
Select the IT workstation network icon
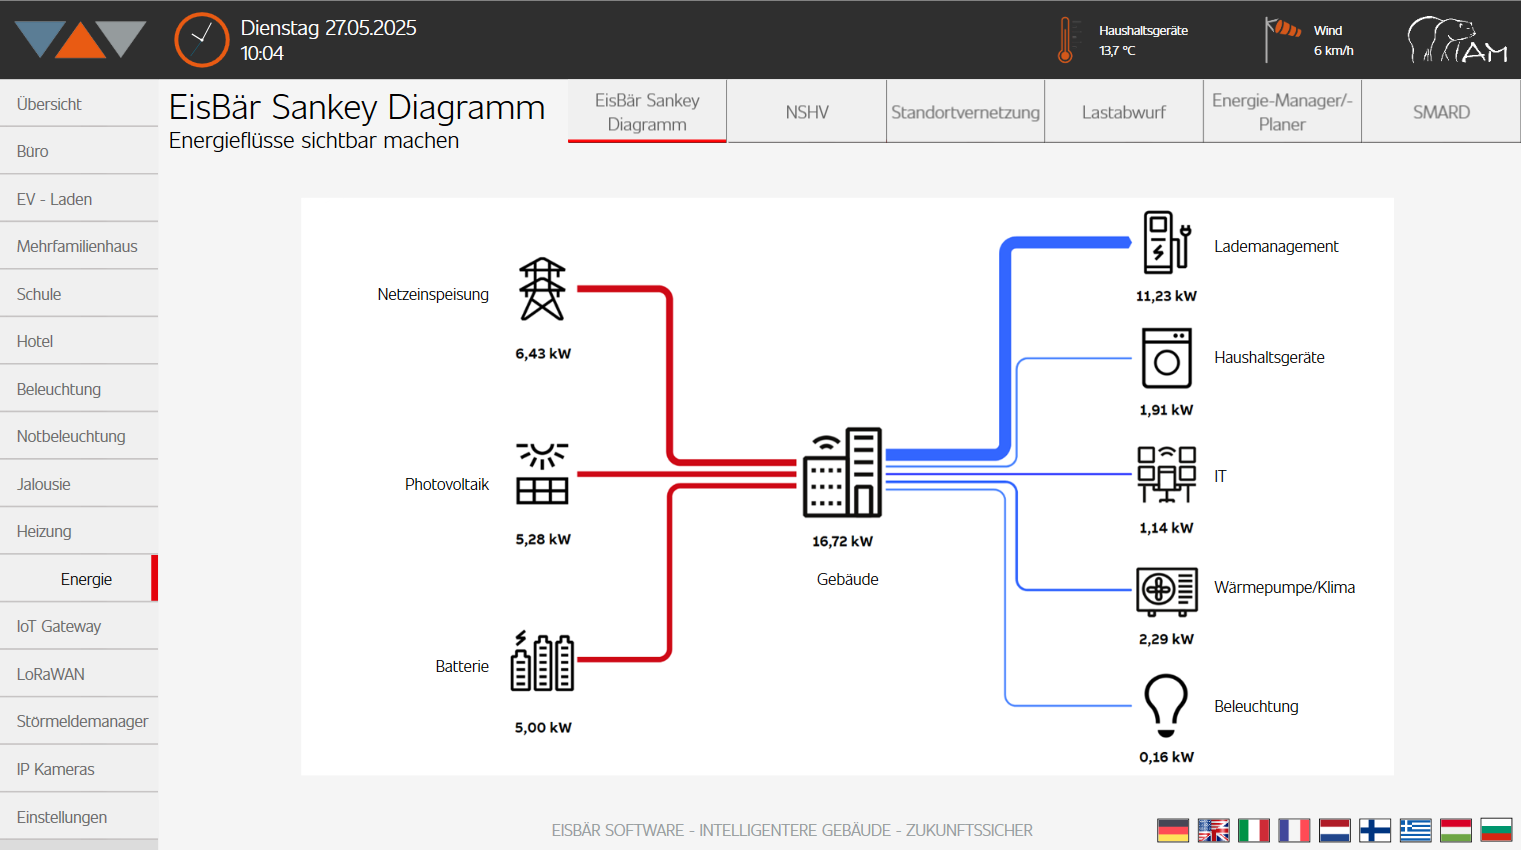point(1167,474)
